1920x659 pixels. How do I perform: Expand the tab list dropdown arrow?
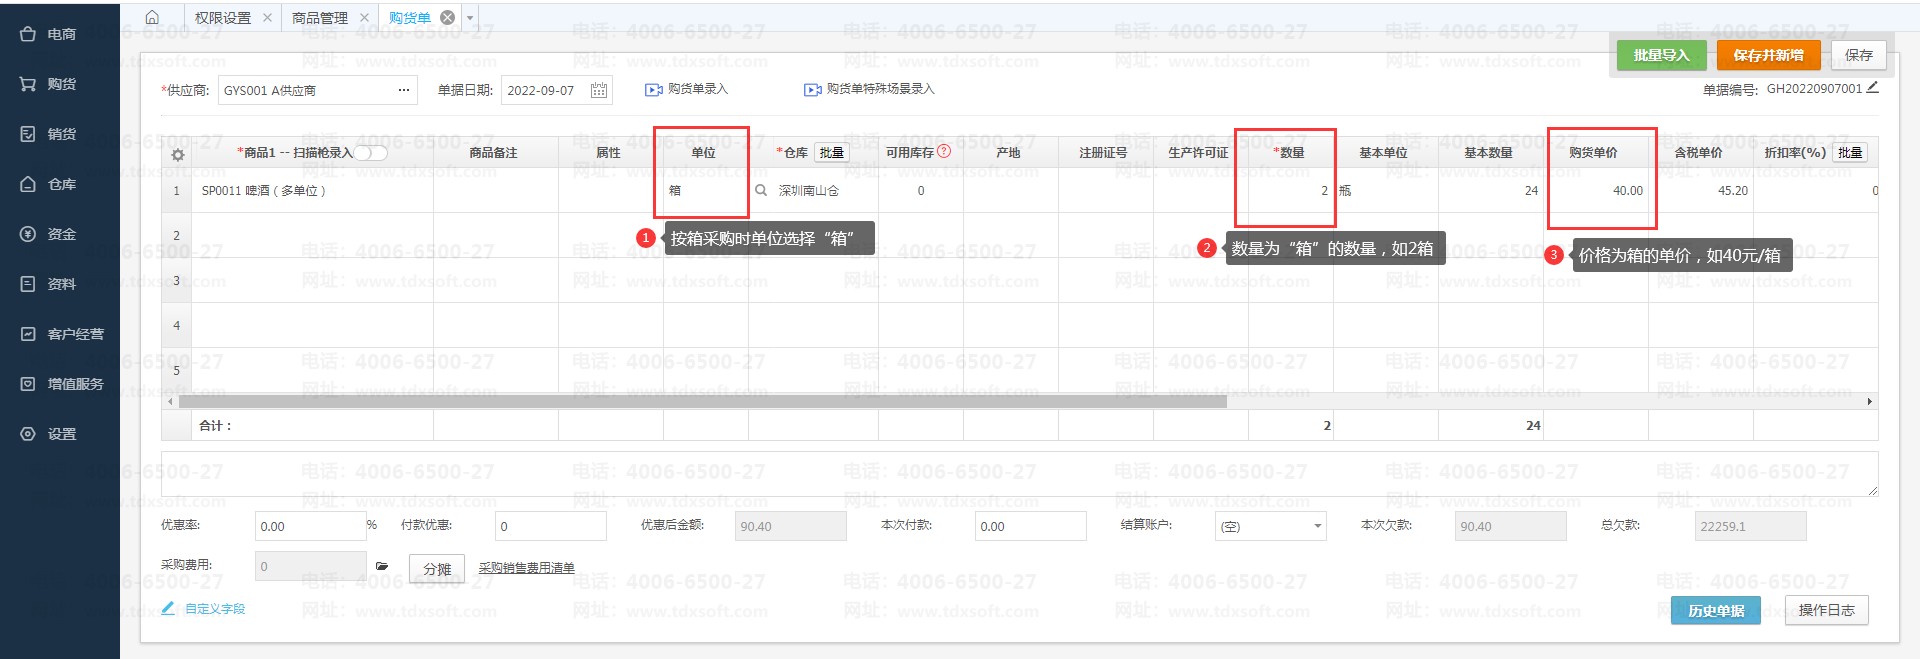470,18
